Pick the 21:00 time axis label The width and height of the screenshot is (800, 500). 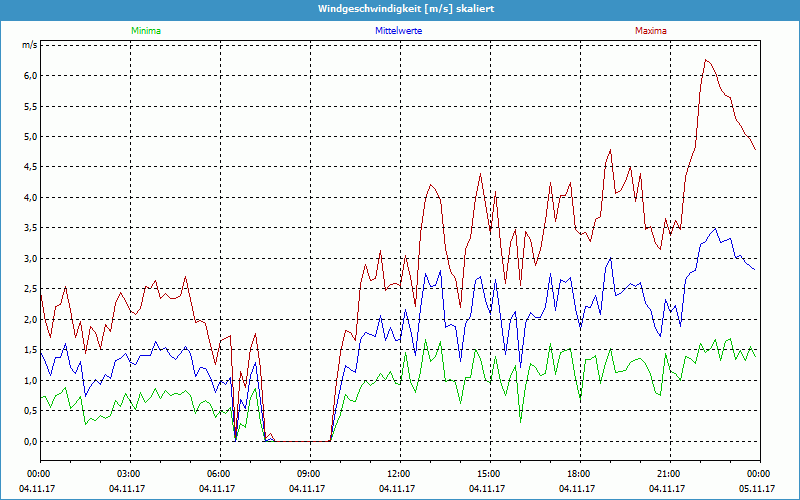[x=668, y=474]
